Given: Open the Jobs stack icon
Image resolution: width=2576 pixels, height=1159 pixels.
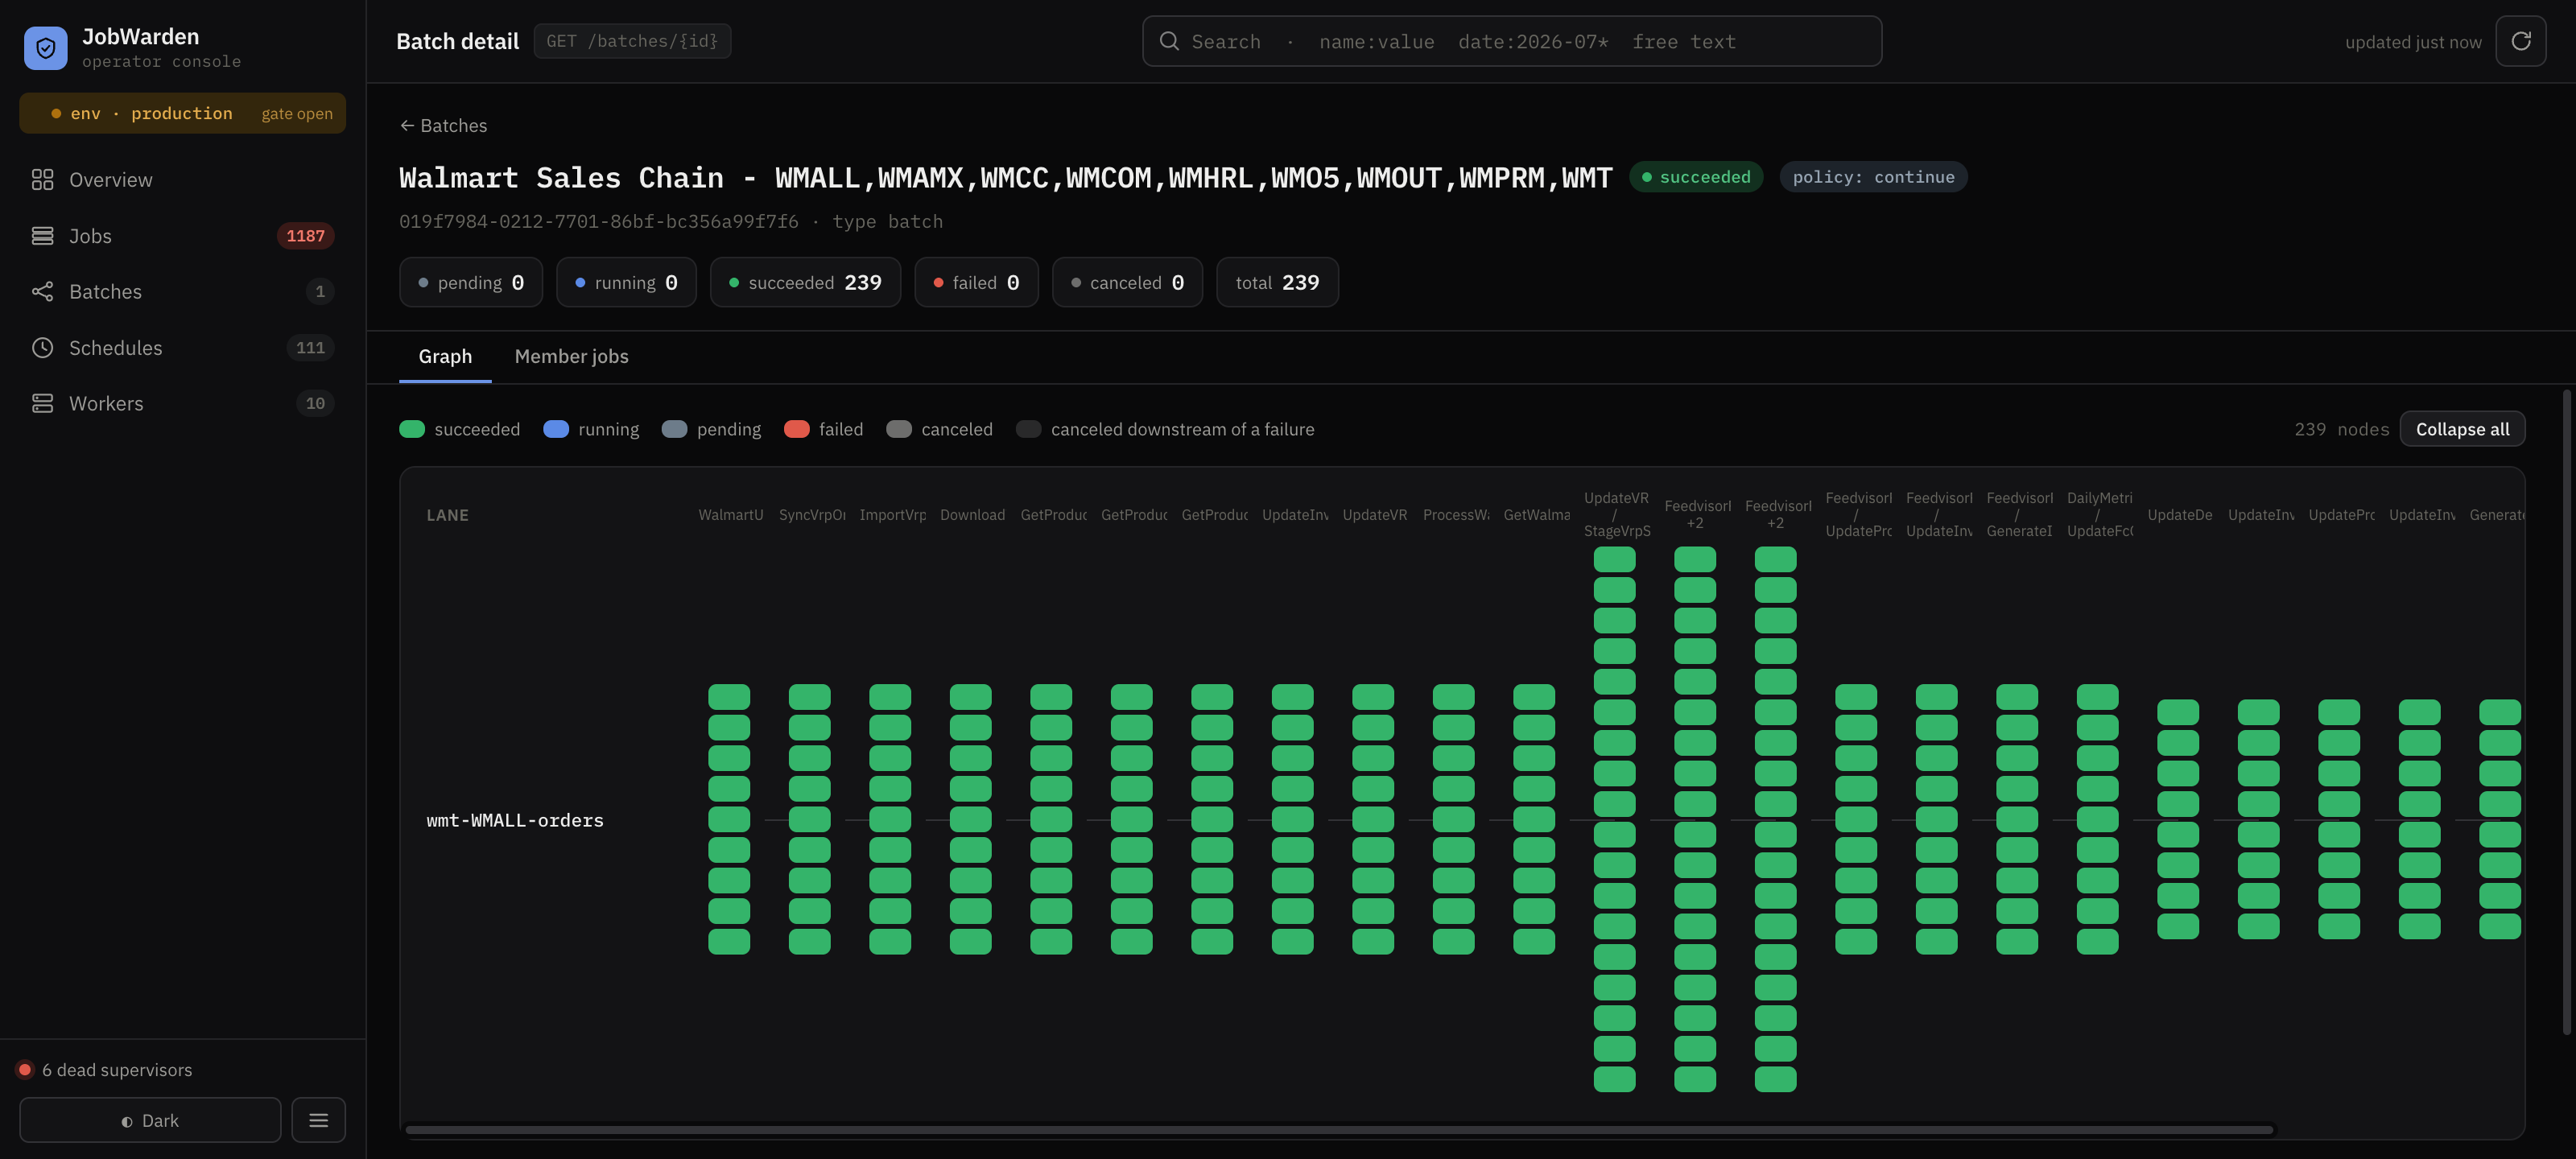Looking at the screenshot, I should point(42,236).
